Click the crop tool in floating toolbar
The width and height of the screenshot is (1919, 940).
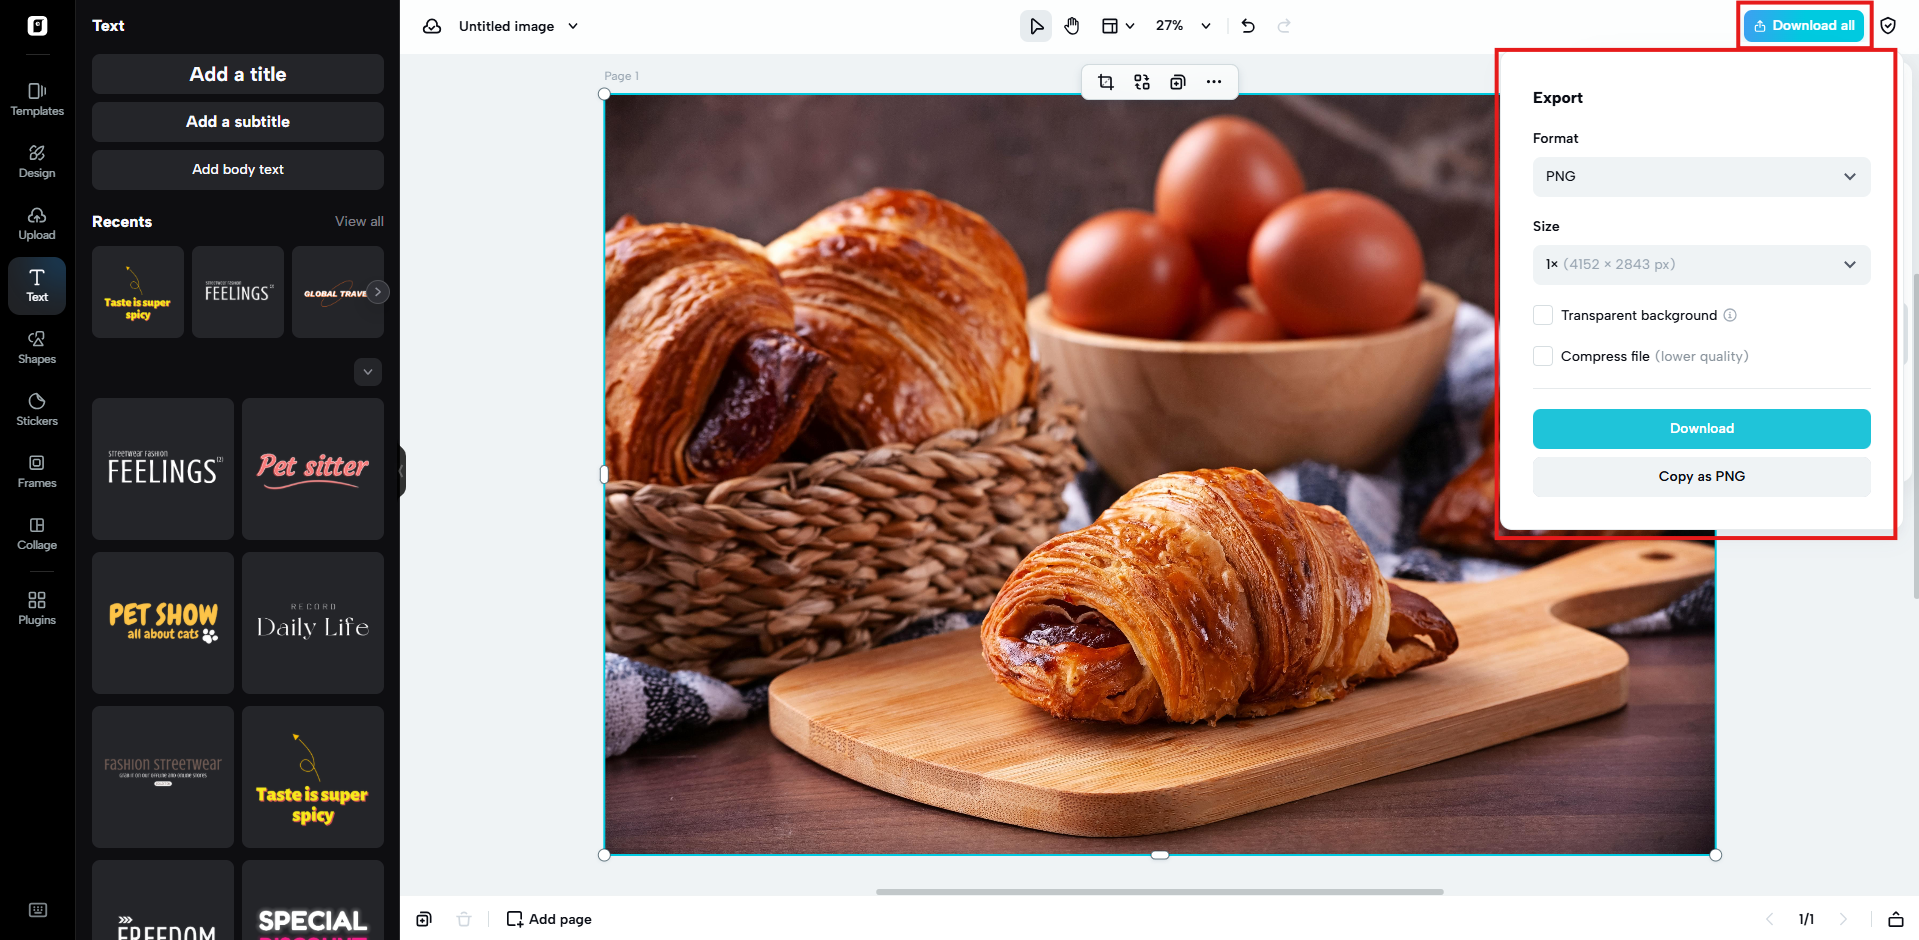click(1106, 82)
